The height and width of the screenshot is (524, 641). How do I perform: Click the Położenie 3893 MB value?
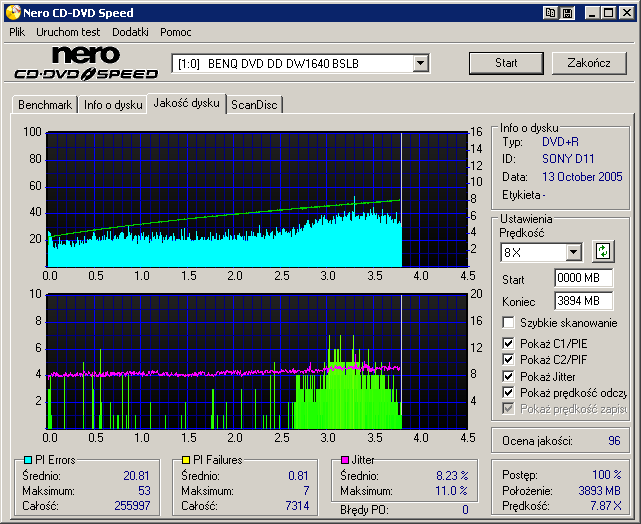click(600, 490)
